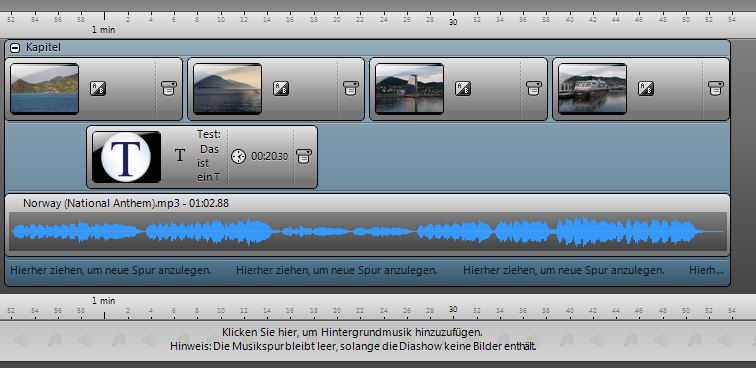Open the options icon of lighthouse clip
This screenshot has height=368, width=756.
click(534, 88)
